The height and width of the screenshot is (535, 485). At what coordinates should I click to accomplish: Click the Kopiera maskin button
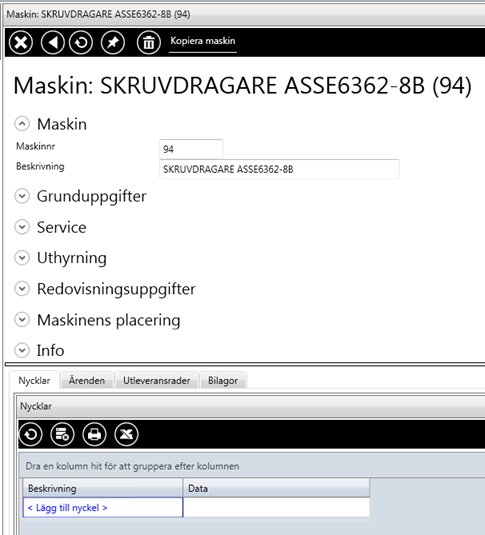(x=203, y=41)
